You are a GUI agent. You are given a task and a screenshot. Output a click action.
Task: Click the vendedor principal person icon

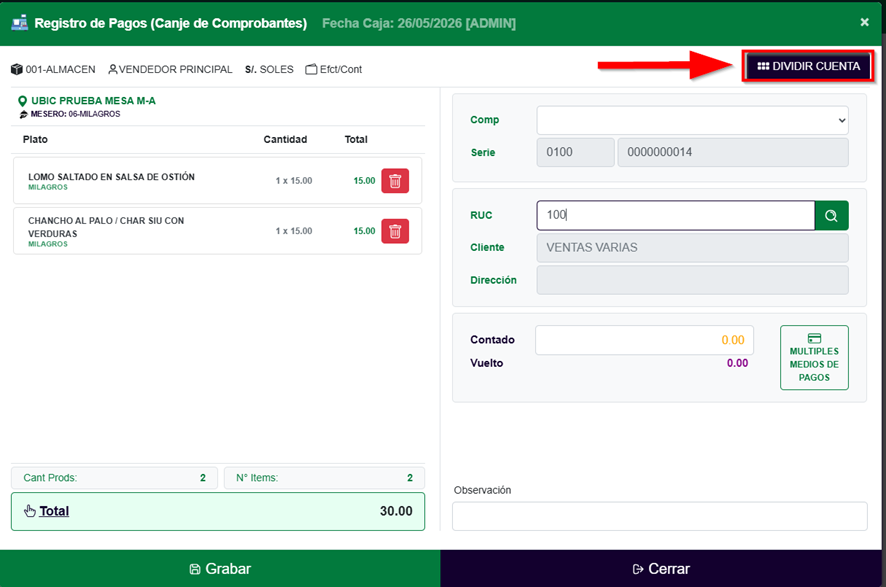112,69
